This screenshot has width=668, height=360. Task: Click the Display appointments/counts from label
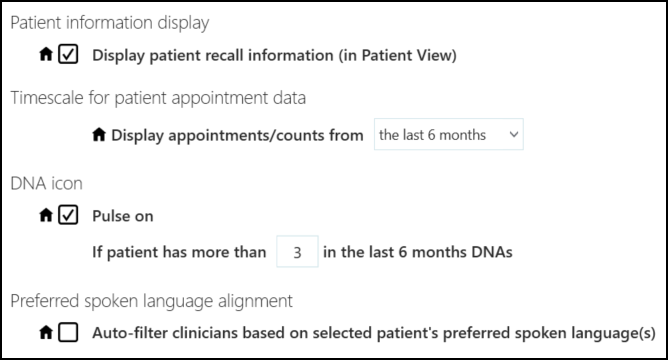tap(237, 135)
